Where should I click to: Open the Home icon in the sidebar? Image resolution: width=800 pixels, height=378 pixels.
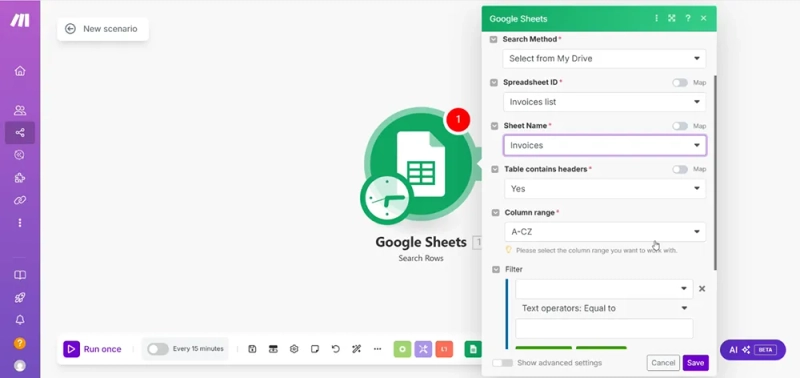[x=20, y=71]
